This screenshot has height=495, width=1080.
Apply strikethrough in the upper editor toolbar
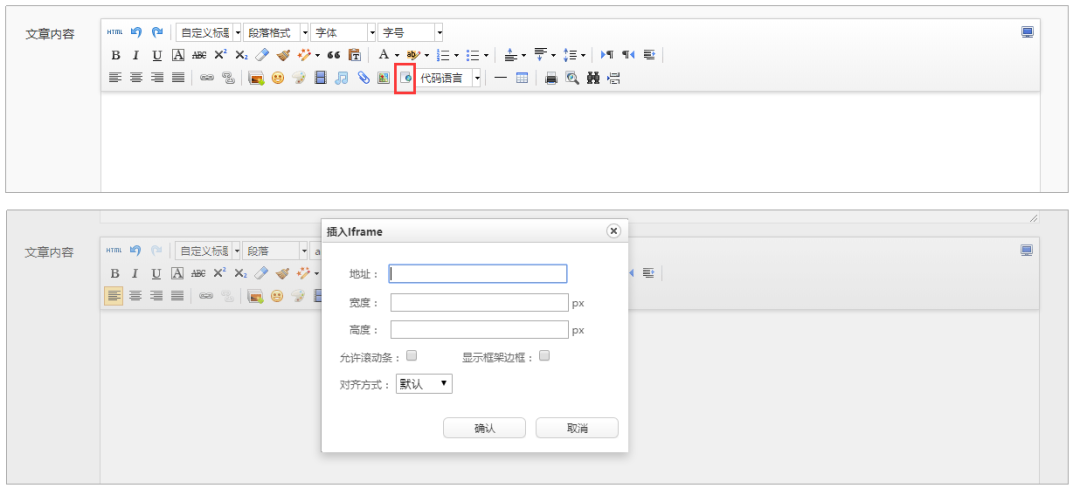(199, 55)
